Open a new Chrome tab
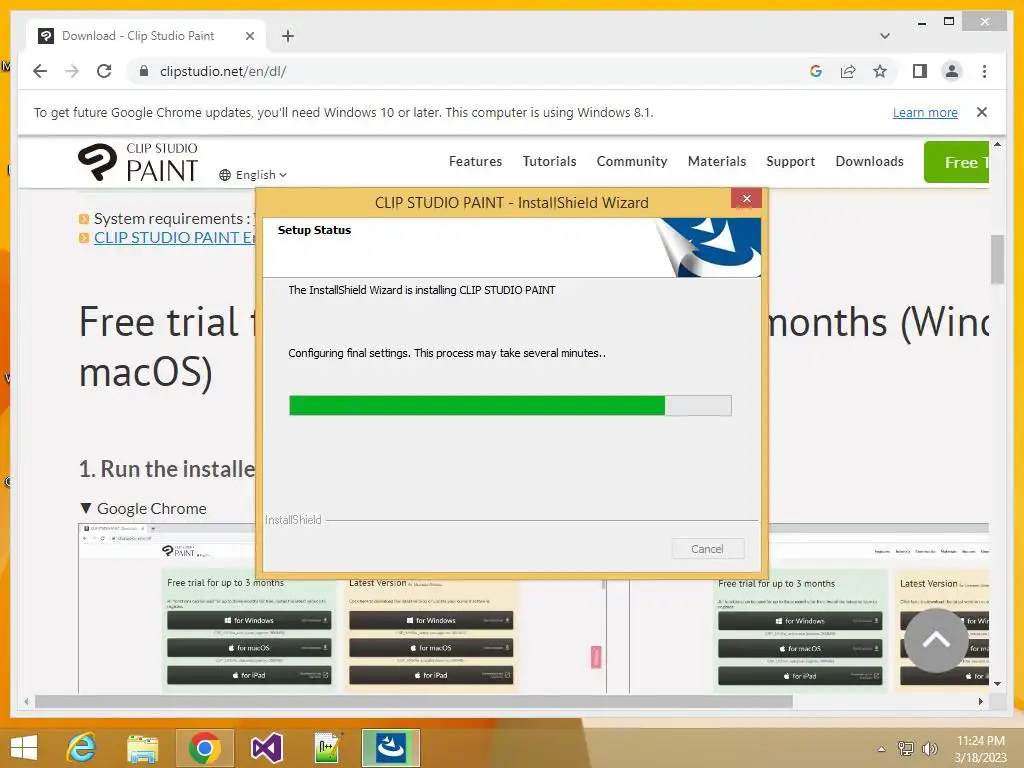Image resolution: width=1024 pixels, height=768 pixels. pyautogui.click(x=288, y=36)
